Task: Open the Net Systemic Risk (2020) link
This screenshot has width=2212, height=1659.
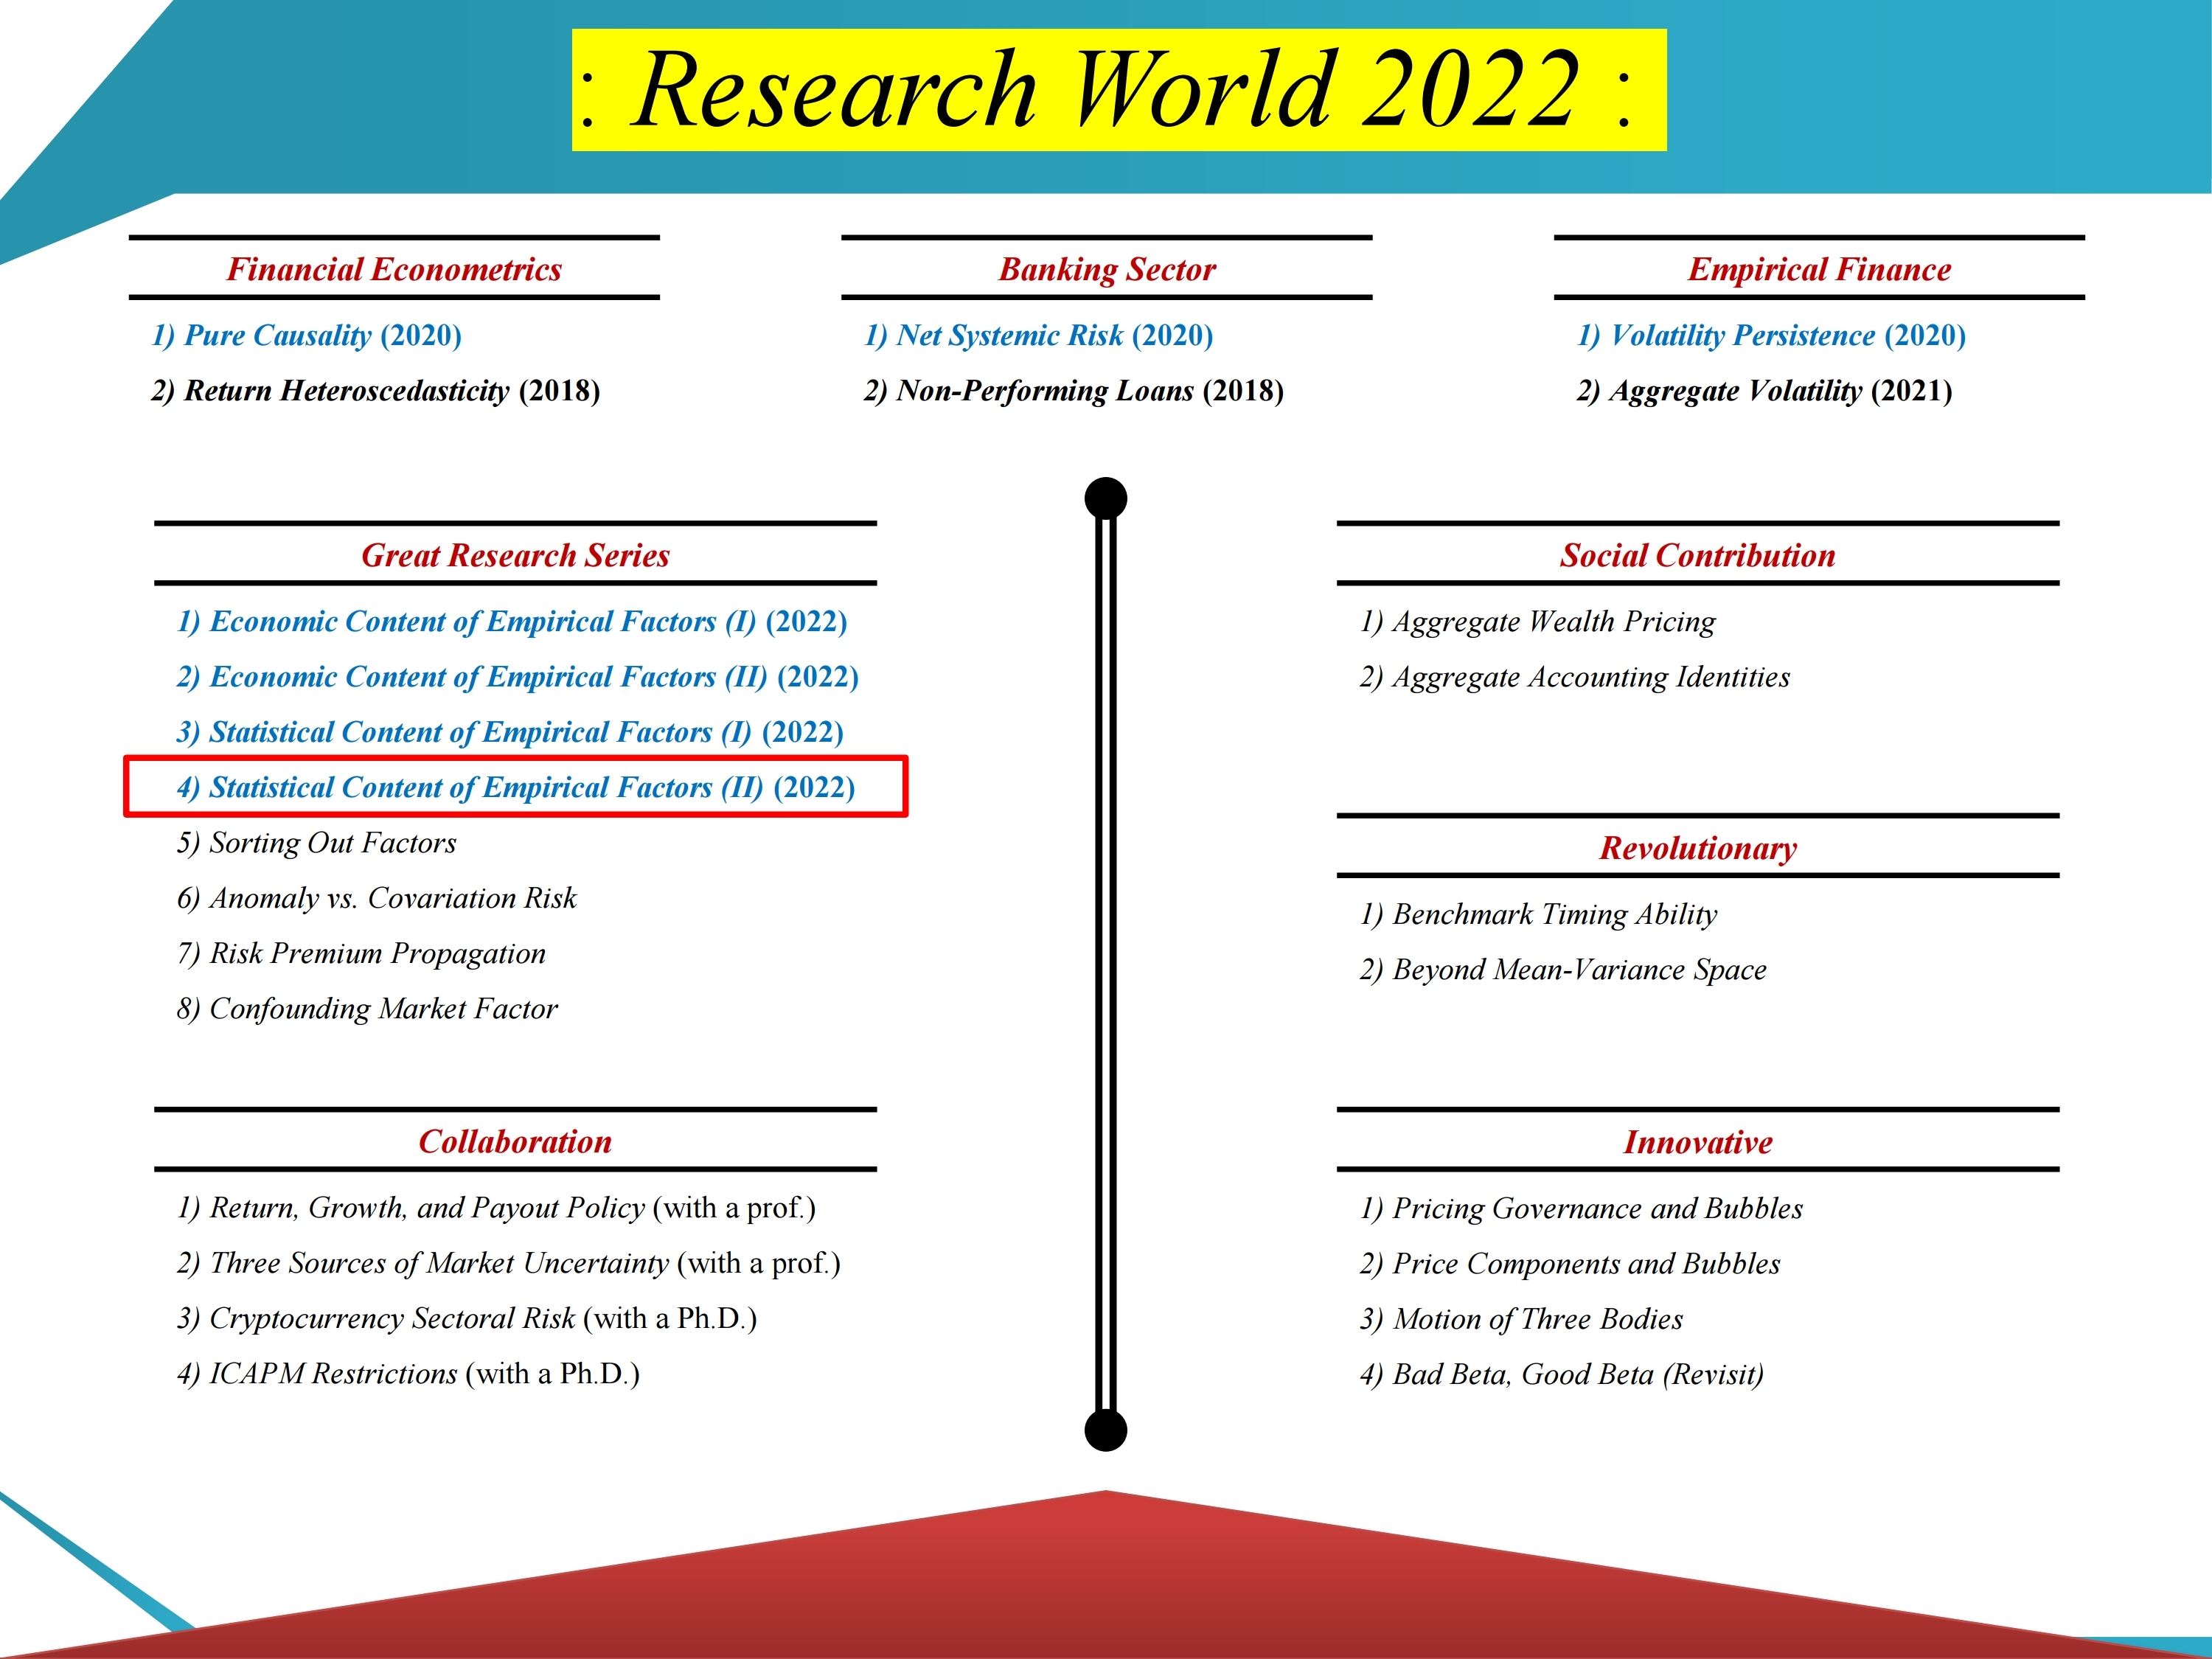Action: [1039, 336]
